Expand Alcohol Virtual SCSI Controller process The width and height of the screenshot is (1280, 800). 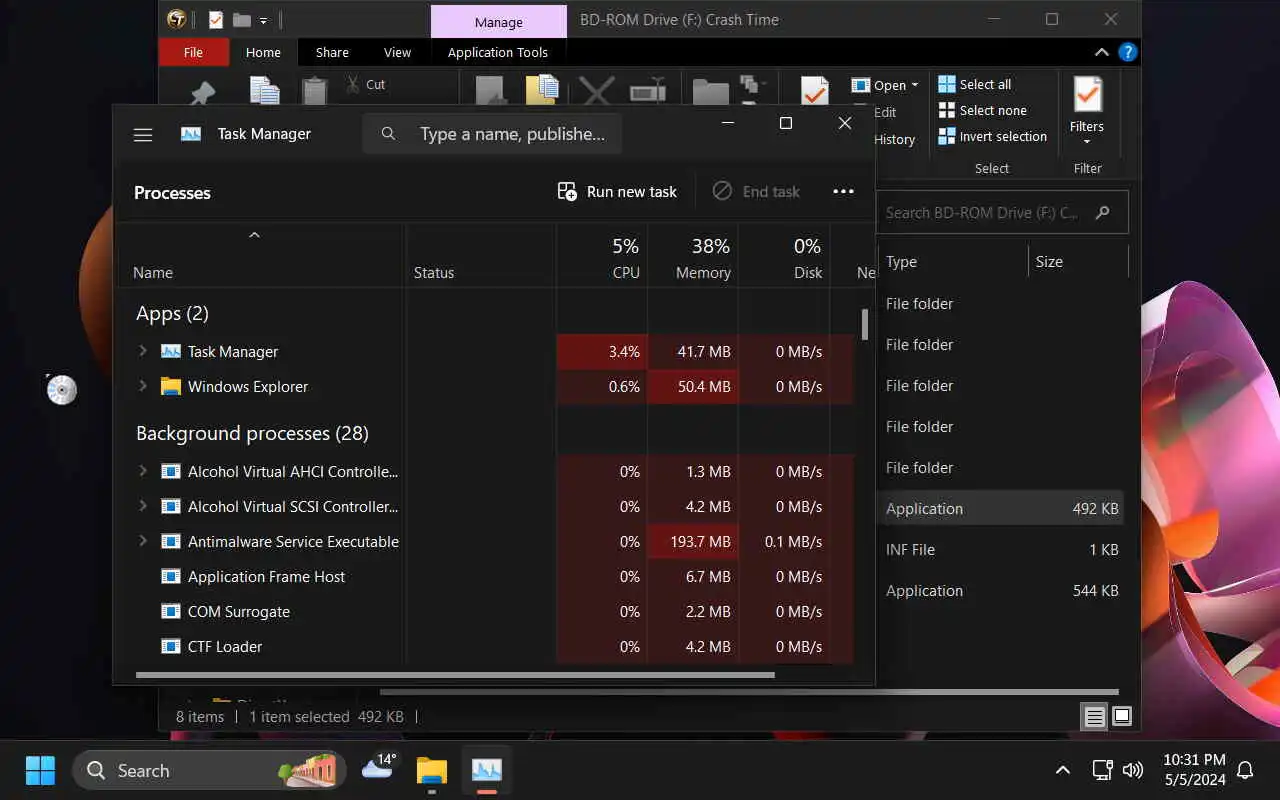142,506
